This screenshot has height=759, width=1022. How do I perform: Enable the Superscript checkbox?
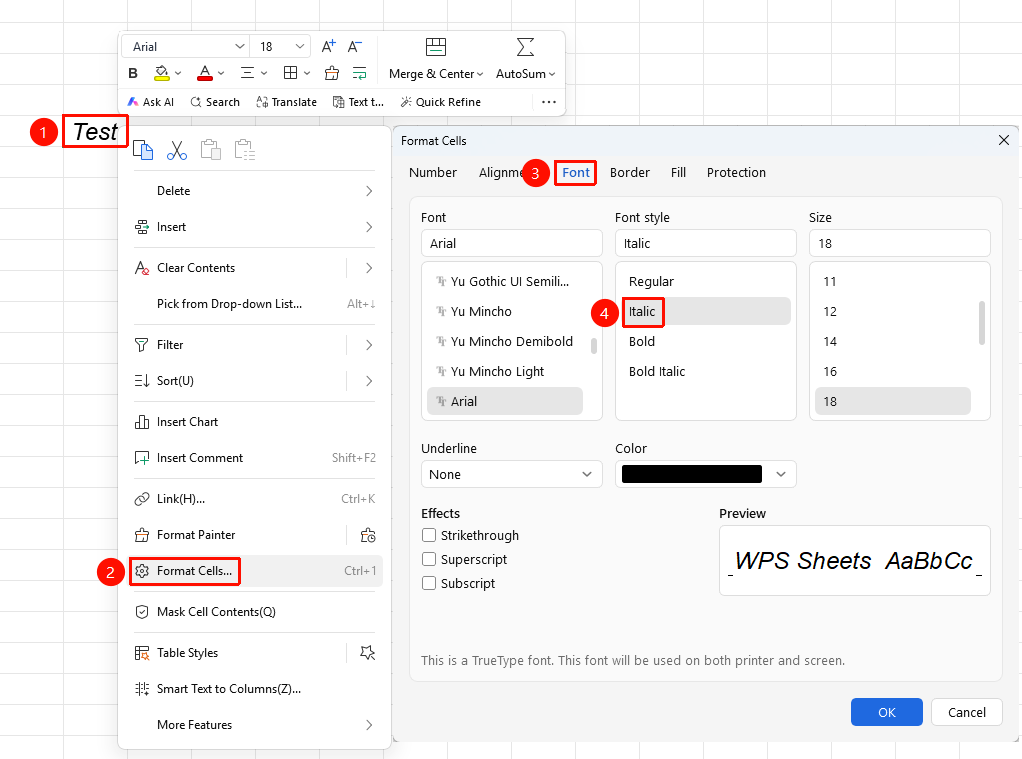(429, 559)
